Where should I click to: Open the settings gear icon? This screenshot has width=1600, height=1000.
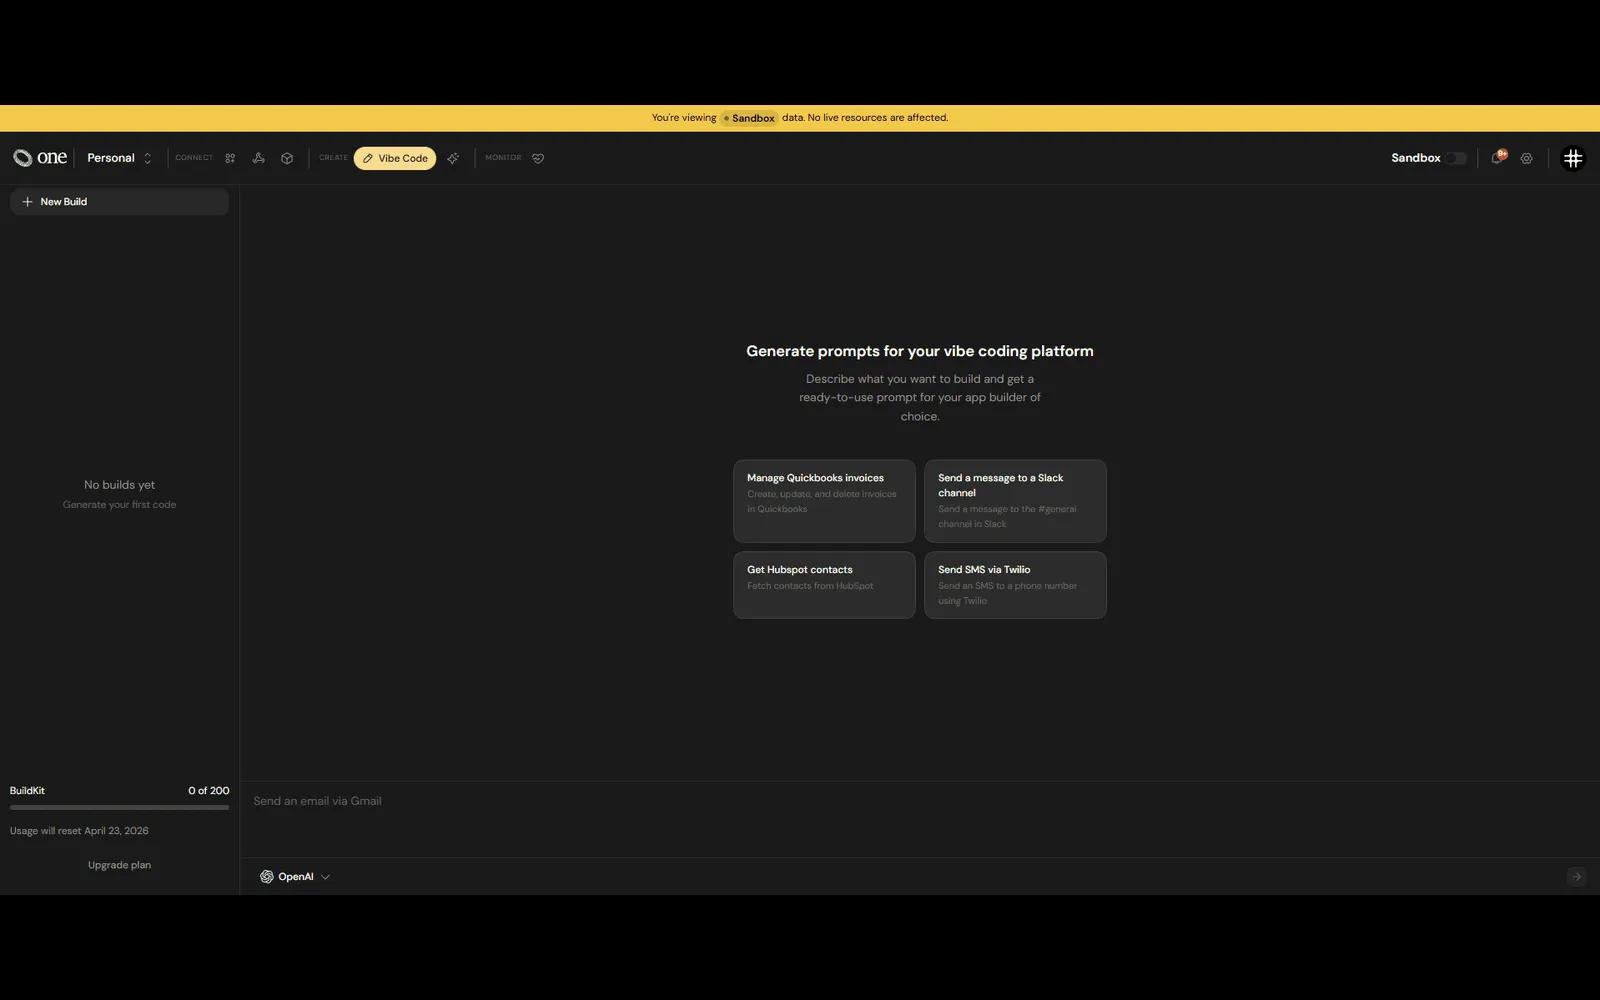(x=1526, y=158)
